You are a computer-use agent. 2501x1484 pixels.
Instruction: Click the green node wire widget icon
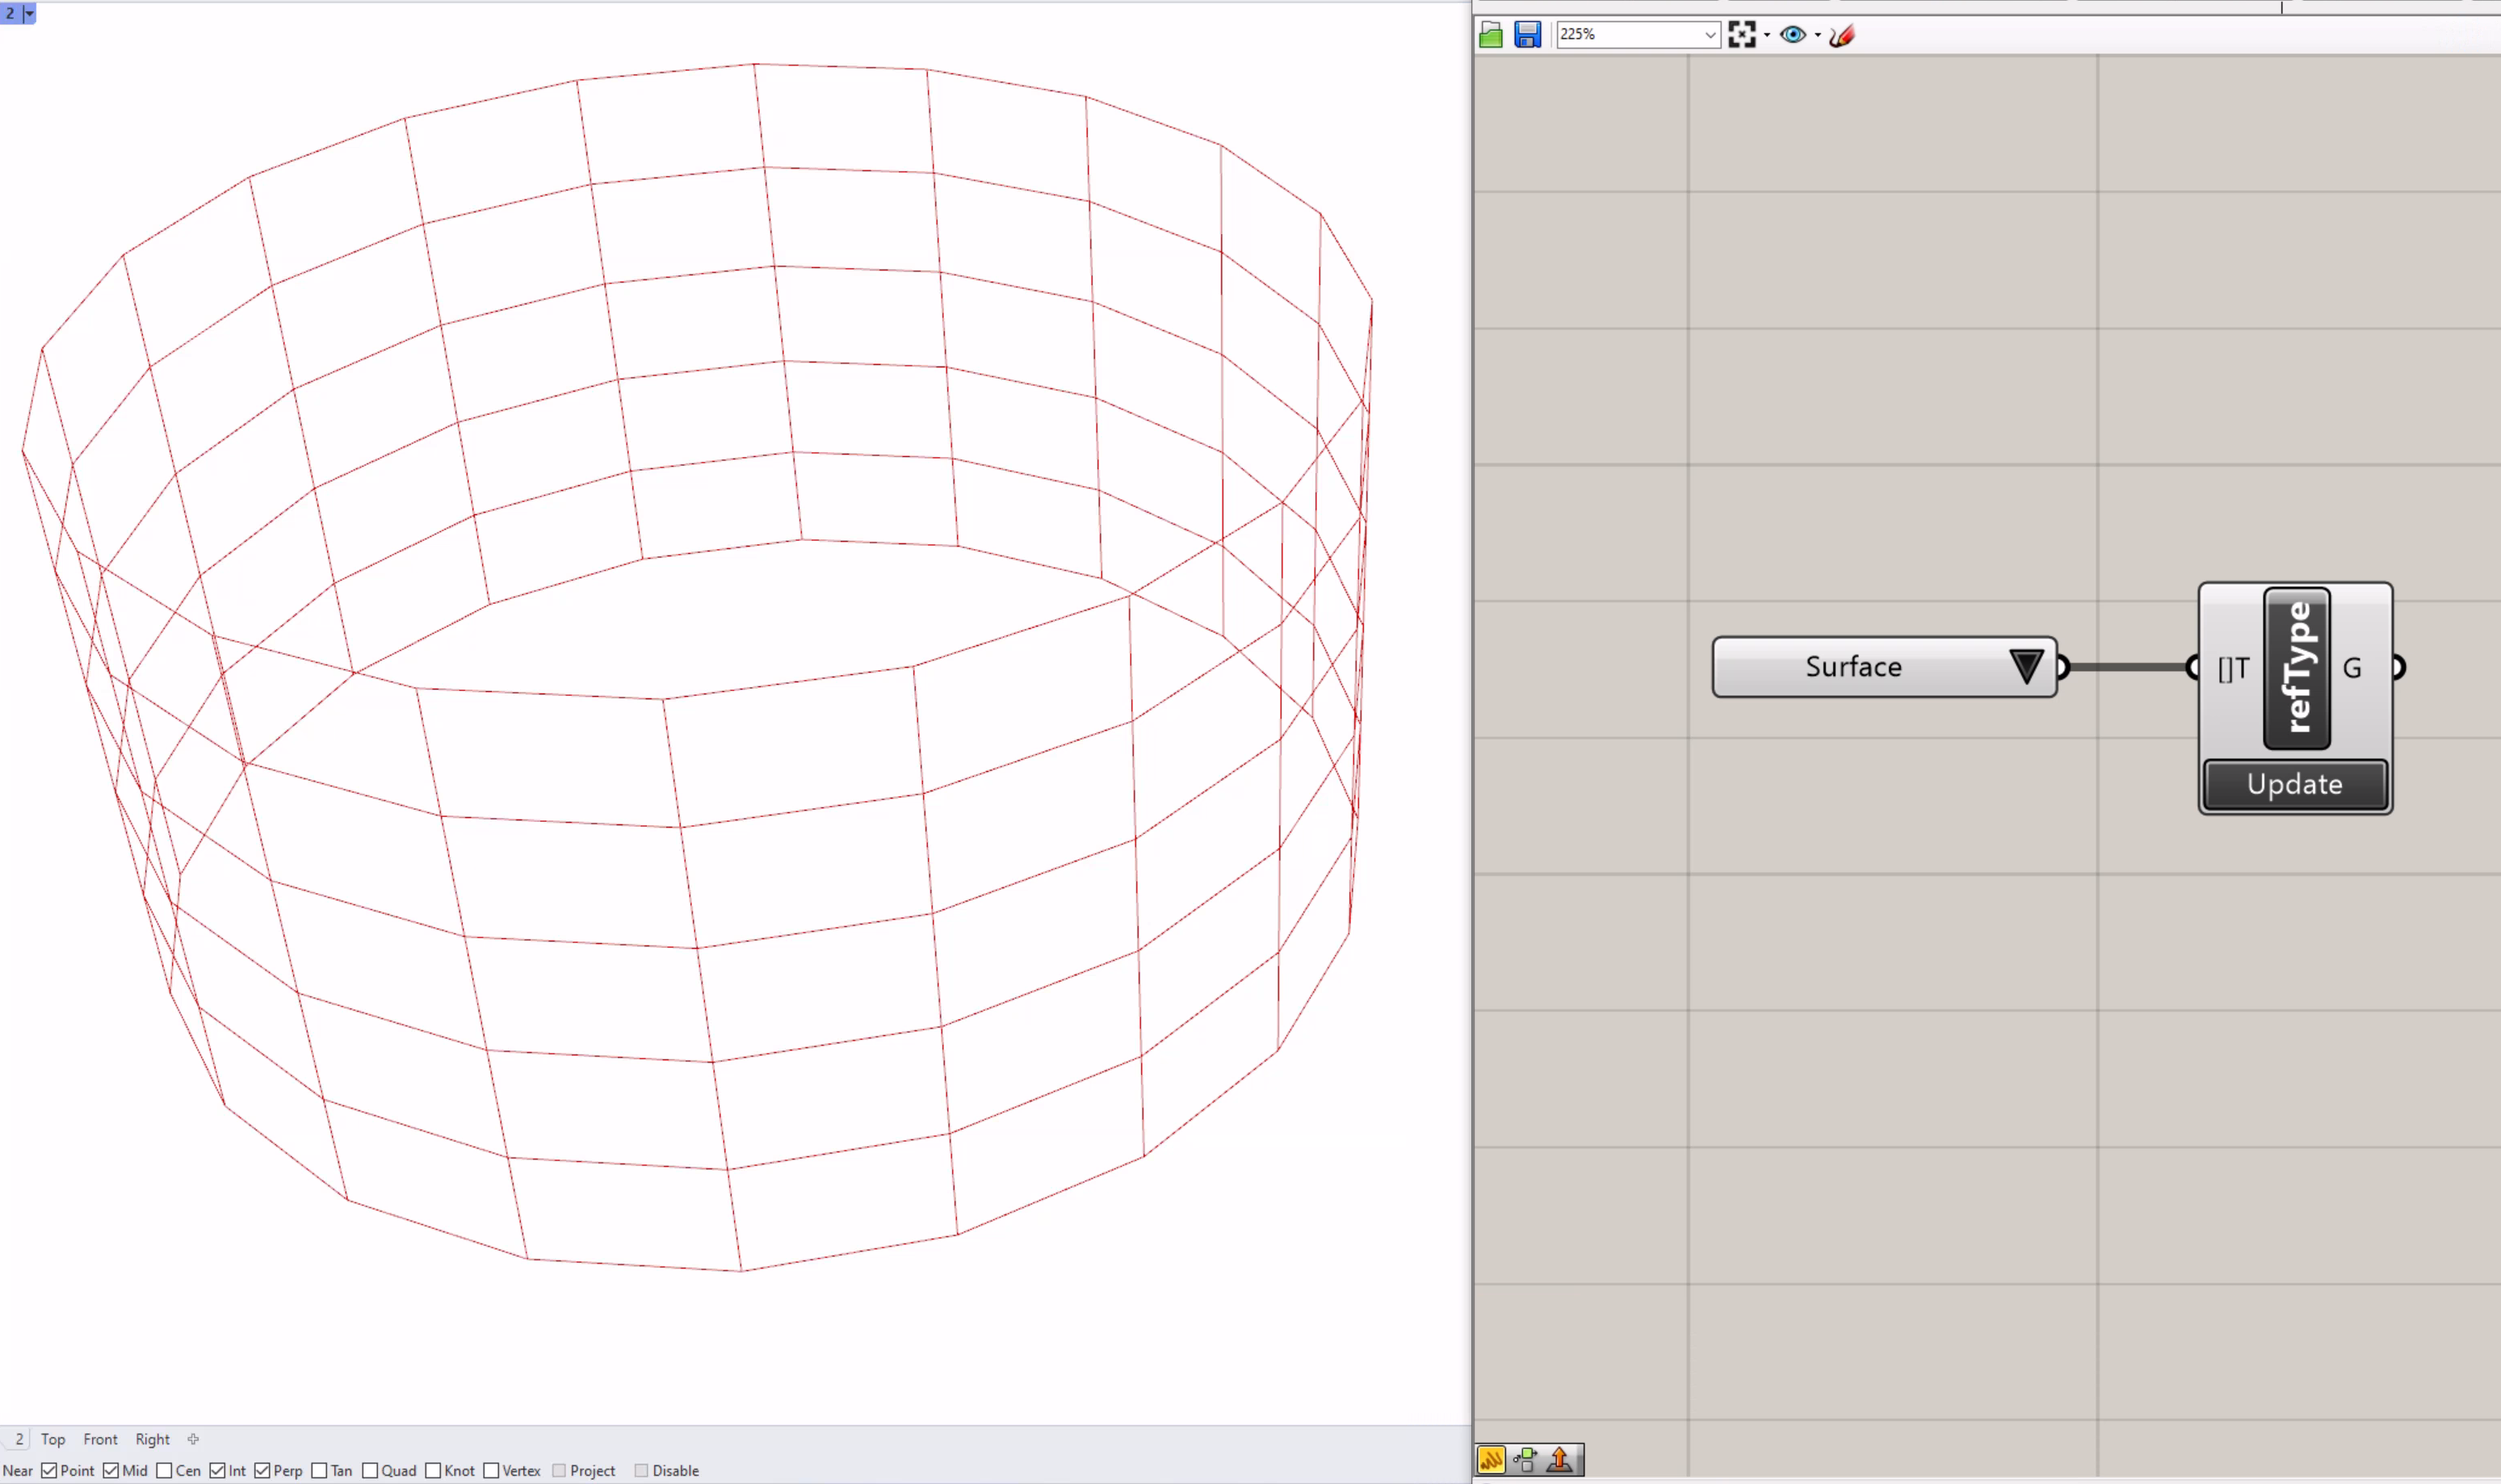1525,1460
